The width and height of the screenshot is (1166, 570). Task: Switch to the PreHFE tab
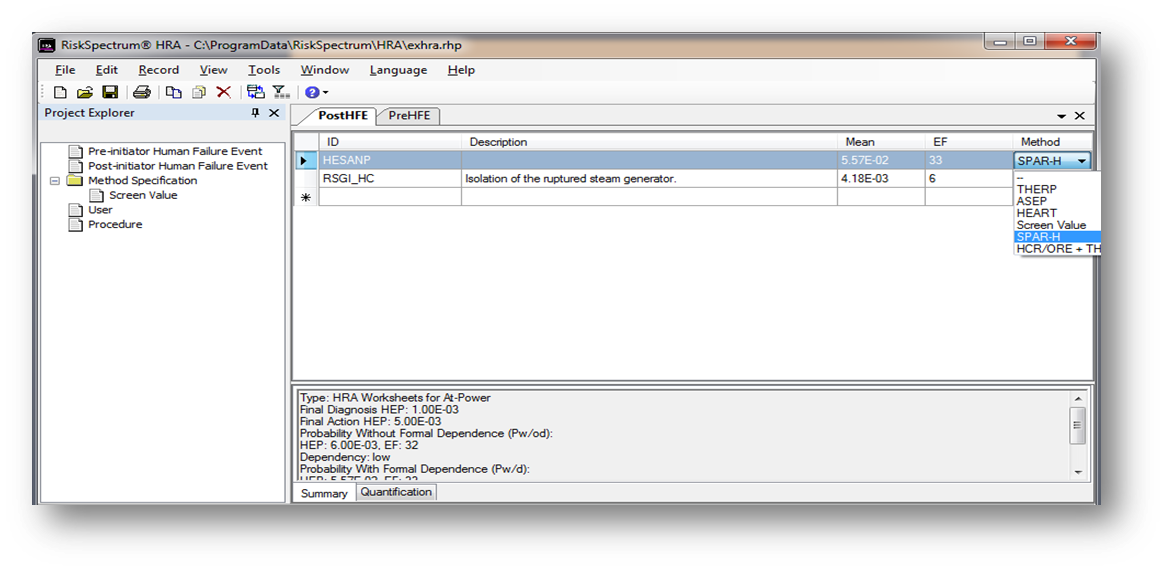tap(409, 115)
